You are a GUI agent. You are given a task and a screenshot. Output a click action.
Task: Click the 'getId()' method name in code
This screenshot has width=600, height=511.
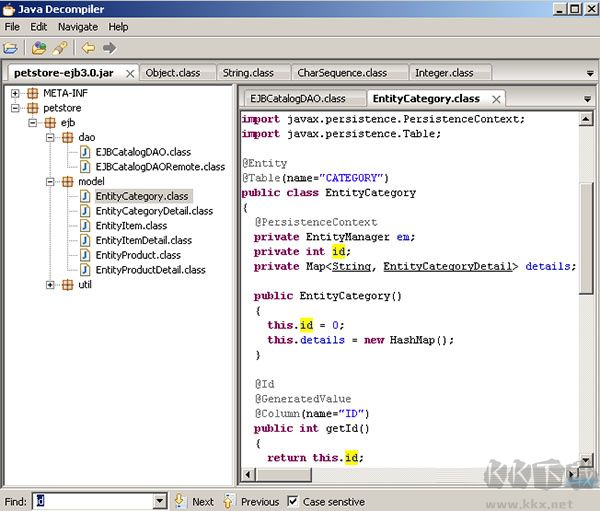(347, 428)
